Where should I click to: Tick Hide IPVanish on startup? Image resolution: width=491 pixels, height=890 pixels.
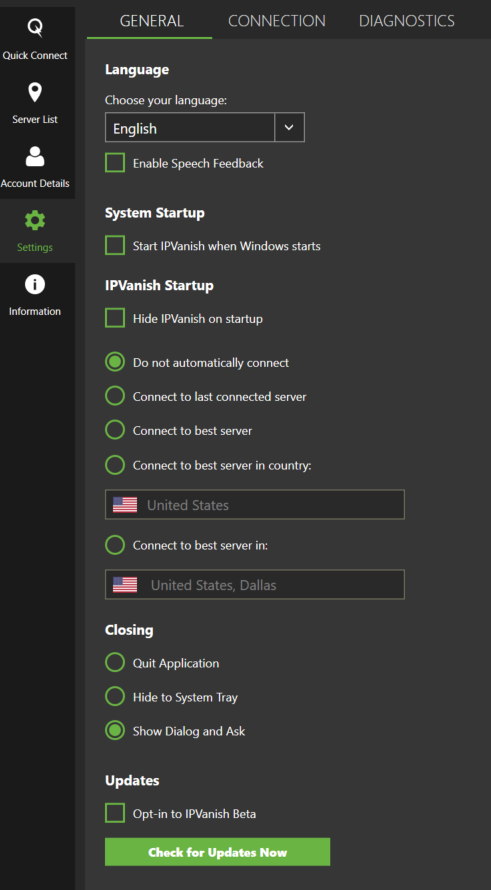click(115, 318)
